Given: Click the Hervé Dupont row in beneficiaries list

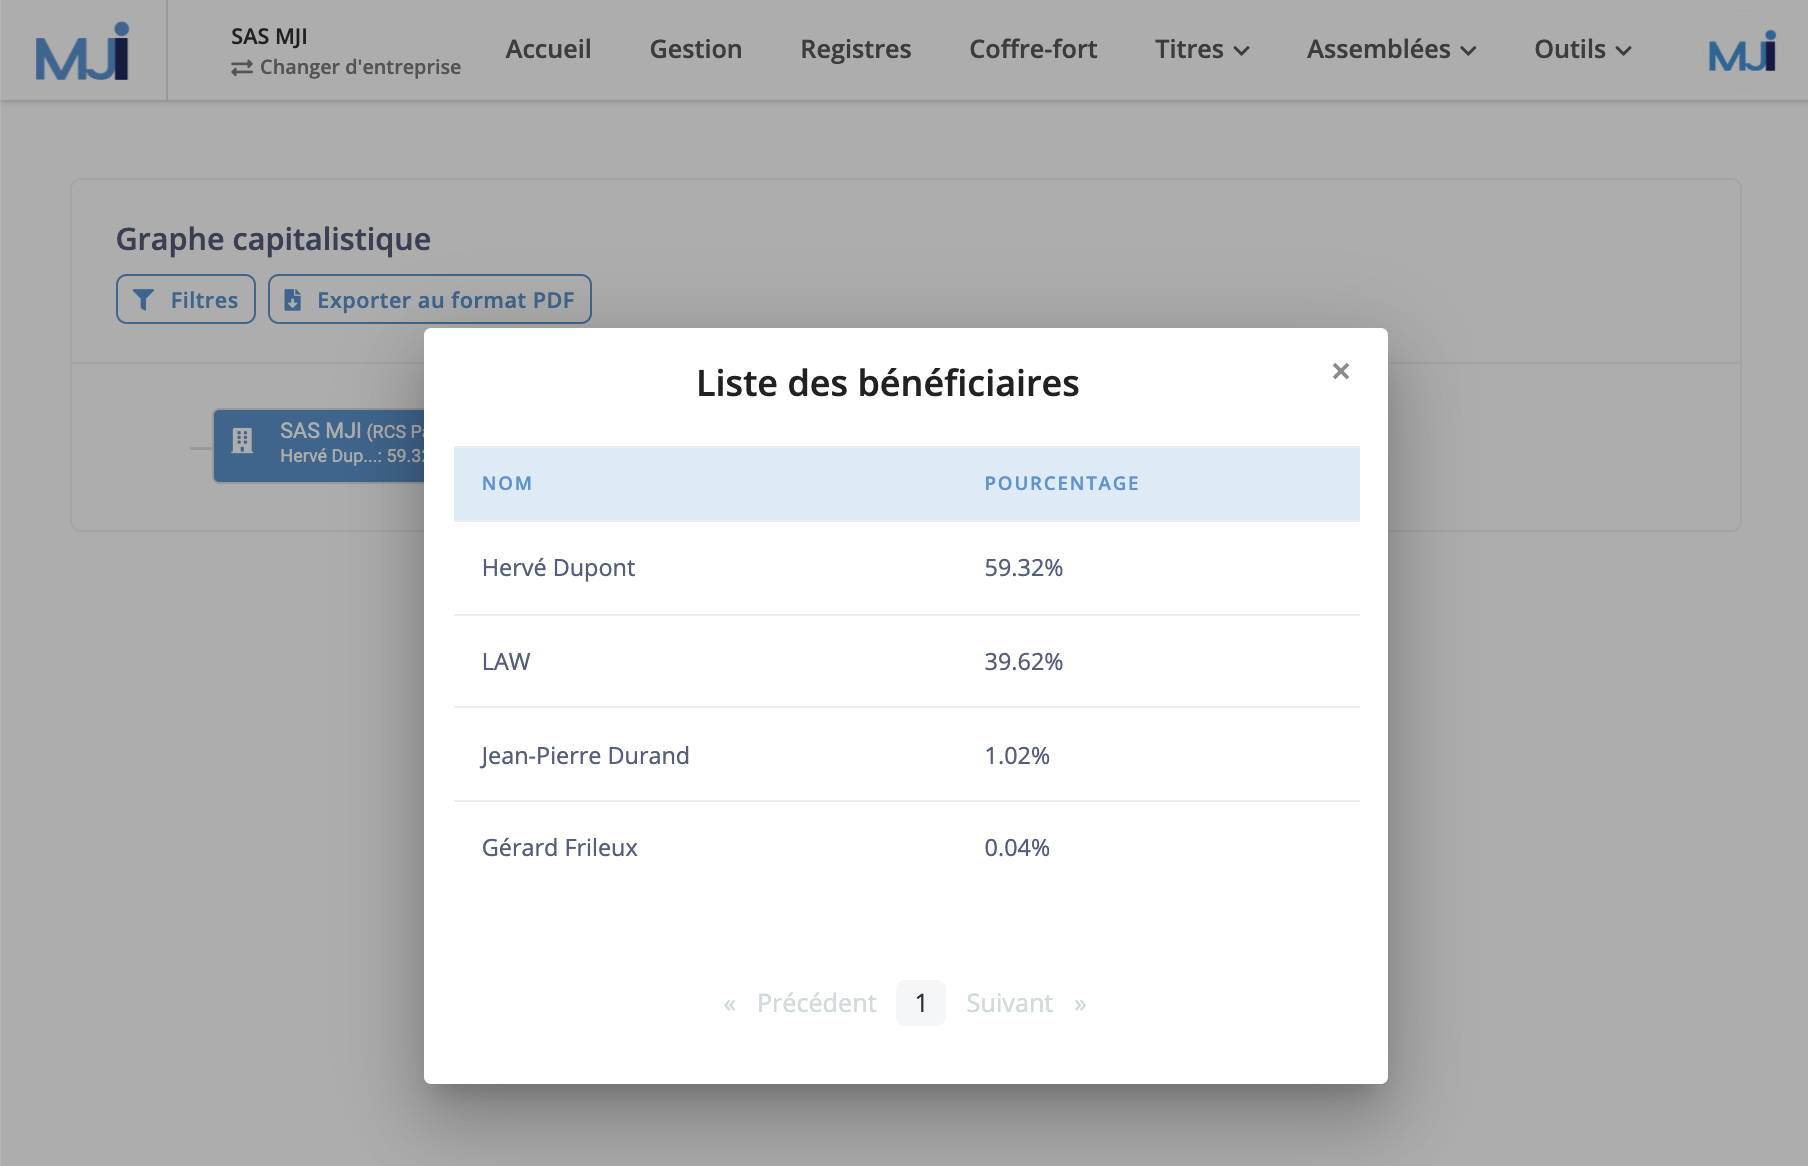Looking at the screenshot, I should tap(906, 567).
